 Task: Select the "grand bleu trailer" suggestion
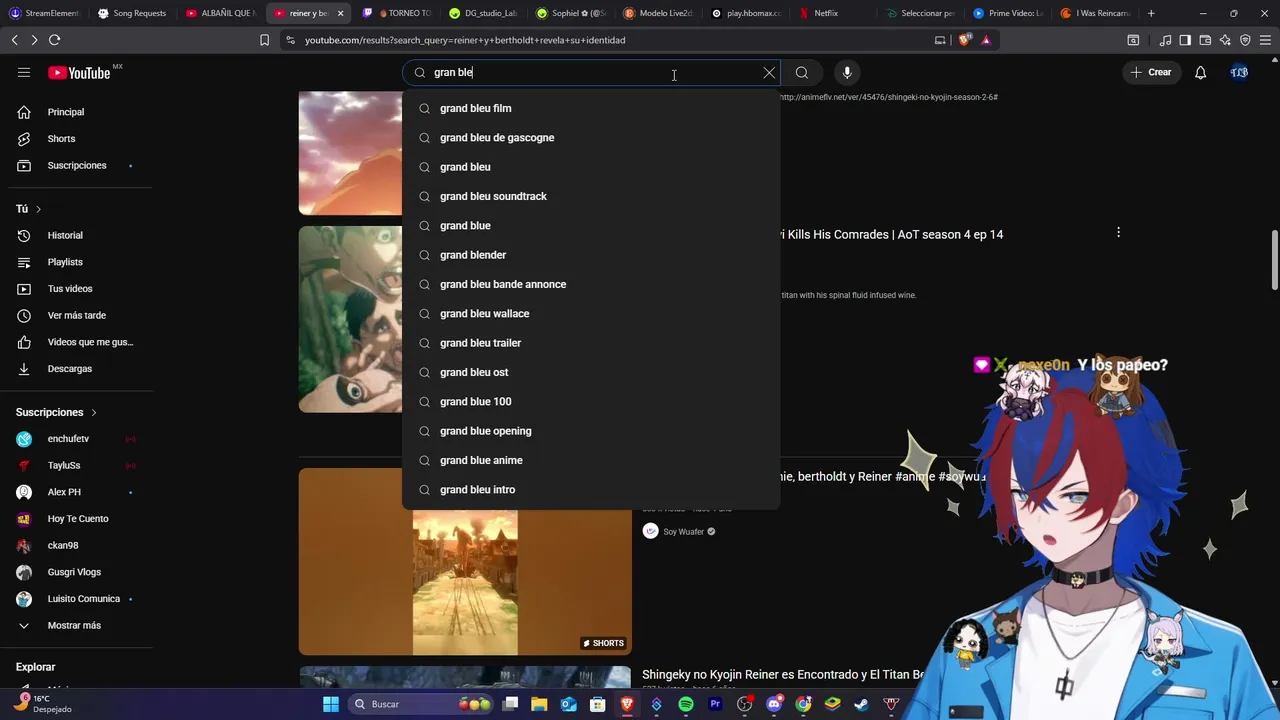591,343
